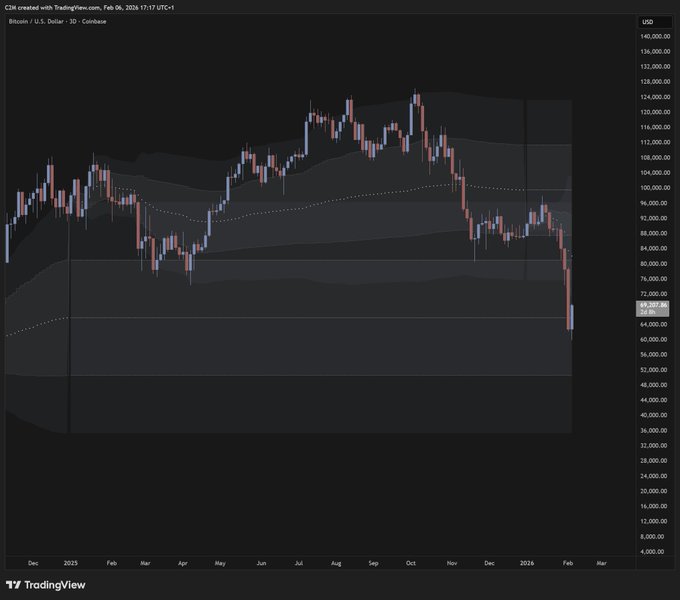Click the 2026 year marker on time axis
Image resolution: width=680 pixels, height=600 pixels.
tap(528, 564)
